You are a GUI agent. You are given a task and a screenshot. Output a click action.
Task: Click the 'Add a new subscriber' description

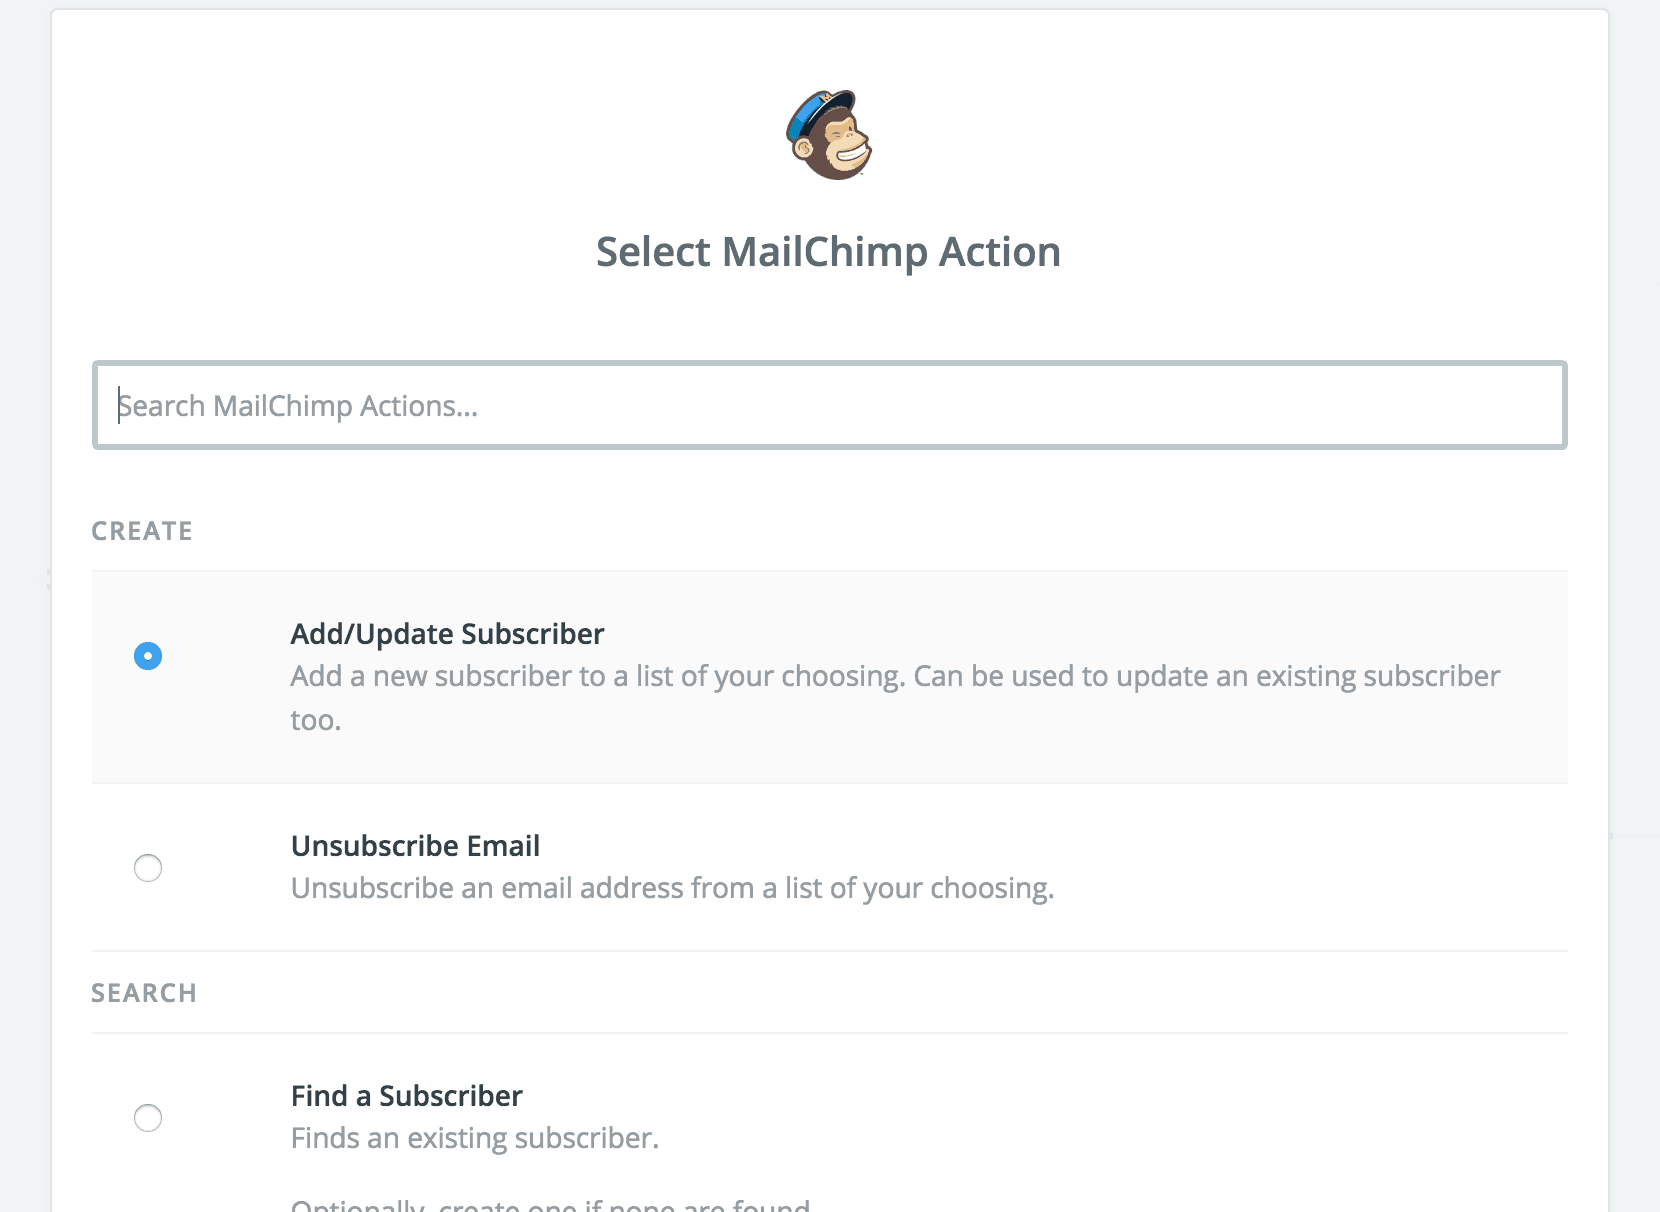click(x=895, y=698)
